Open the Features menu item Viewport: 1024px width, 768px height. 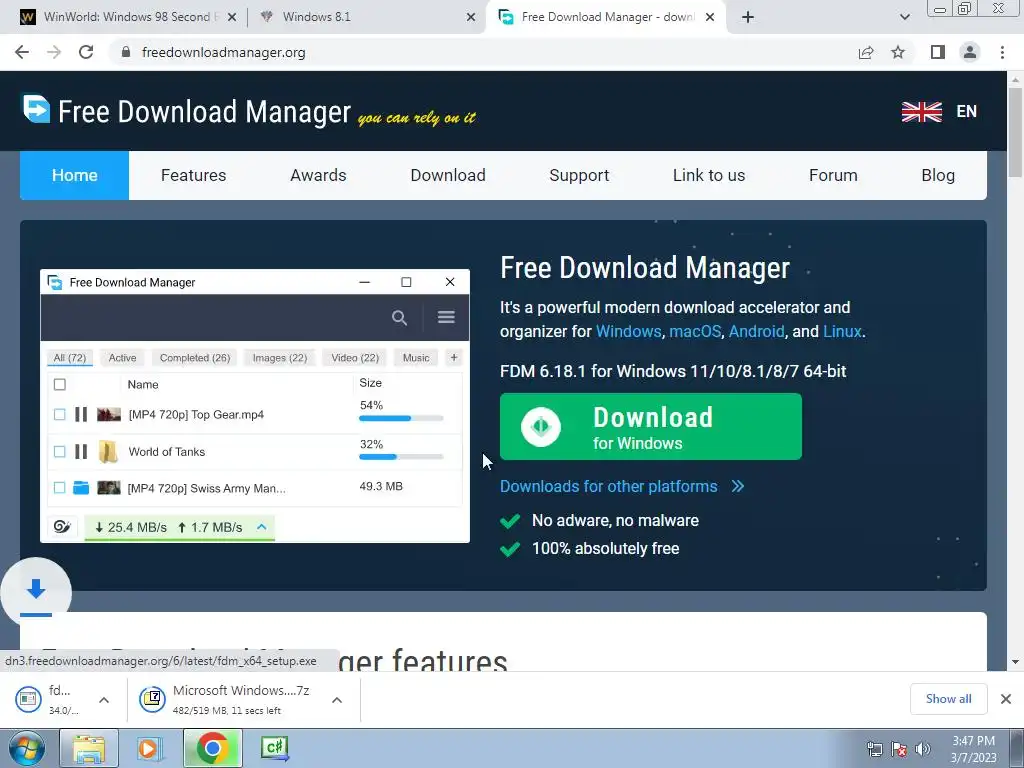[193, 175]
